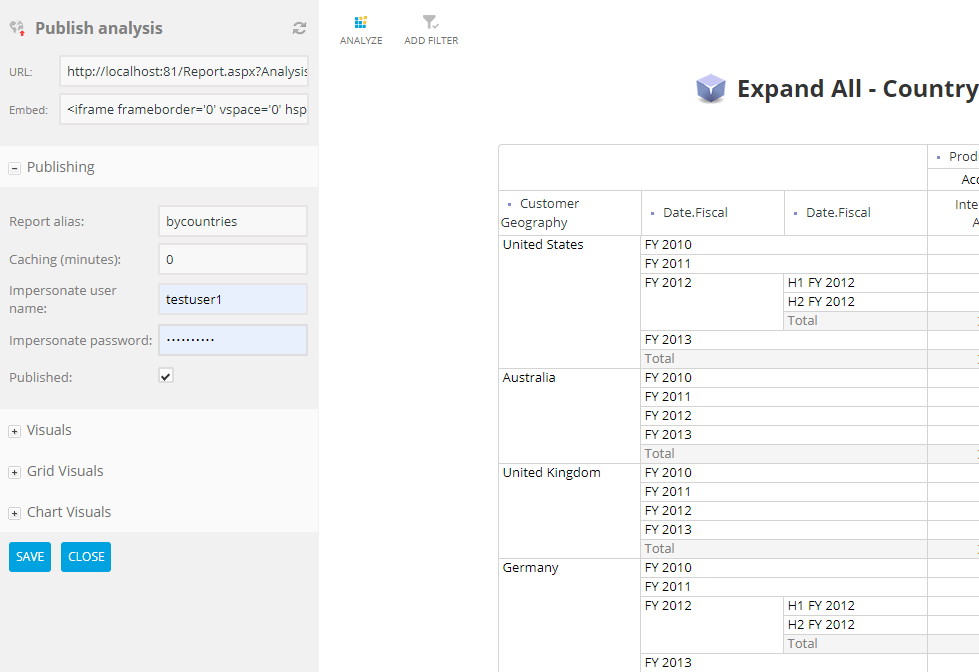Expand the Chart Visuals section

pyautogui.click(x=14, y=512)
